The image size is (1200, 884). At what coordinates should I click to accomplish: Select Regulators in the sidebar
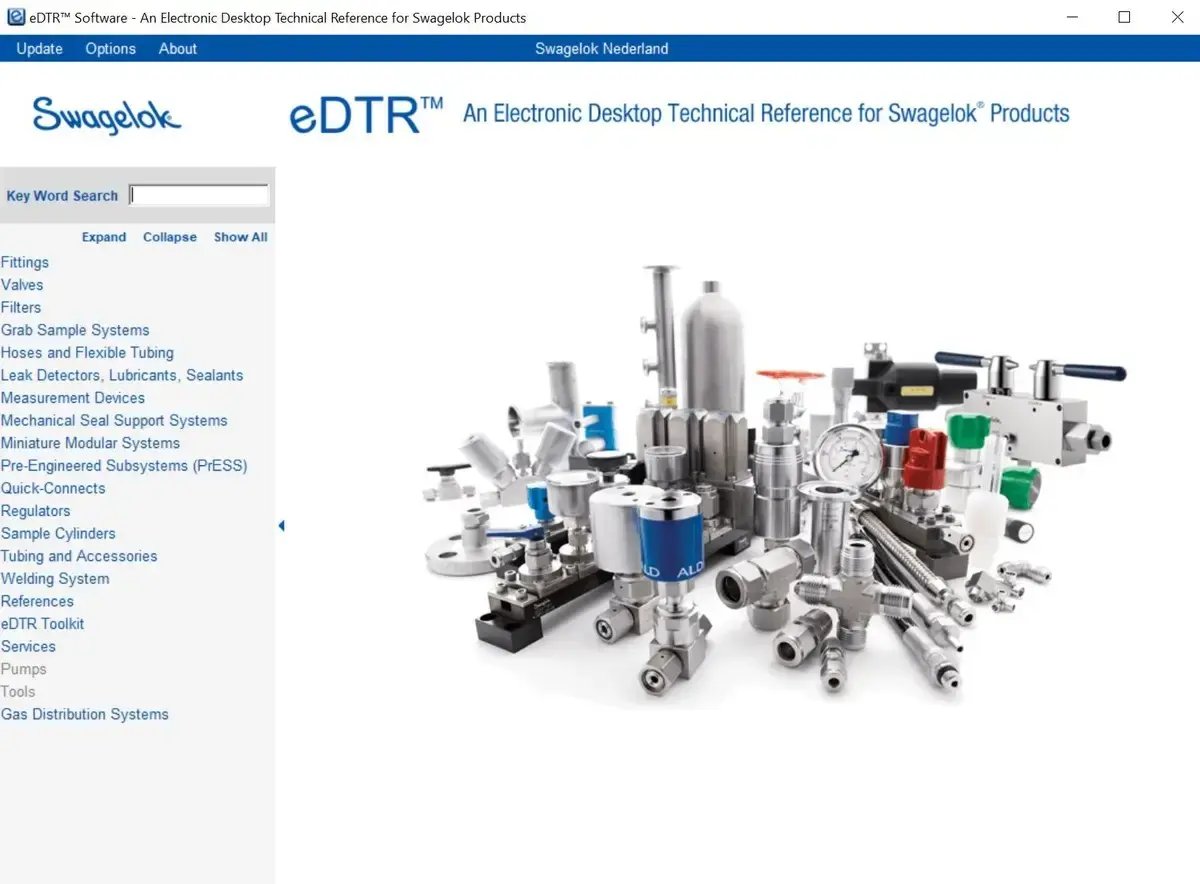click(x=36, y=510)
